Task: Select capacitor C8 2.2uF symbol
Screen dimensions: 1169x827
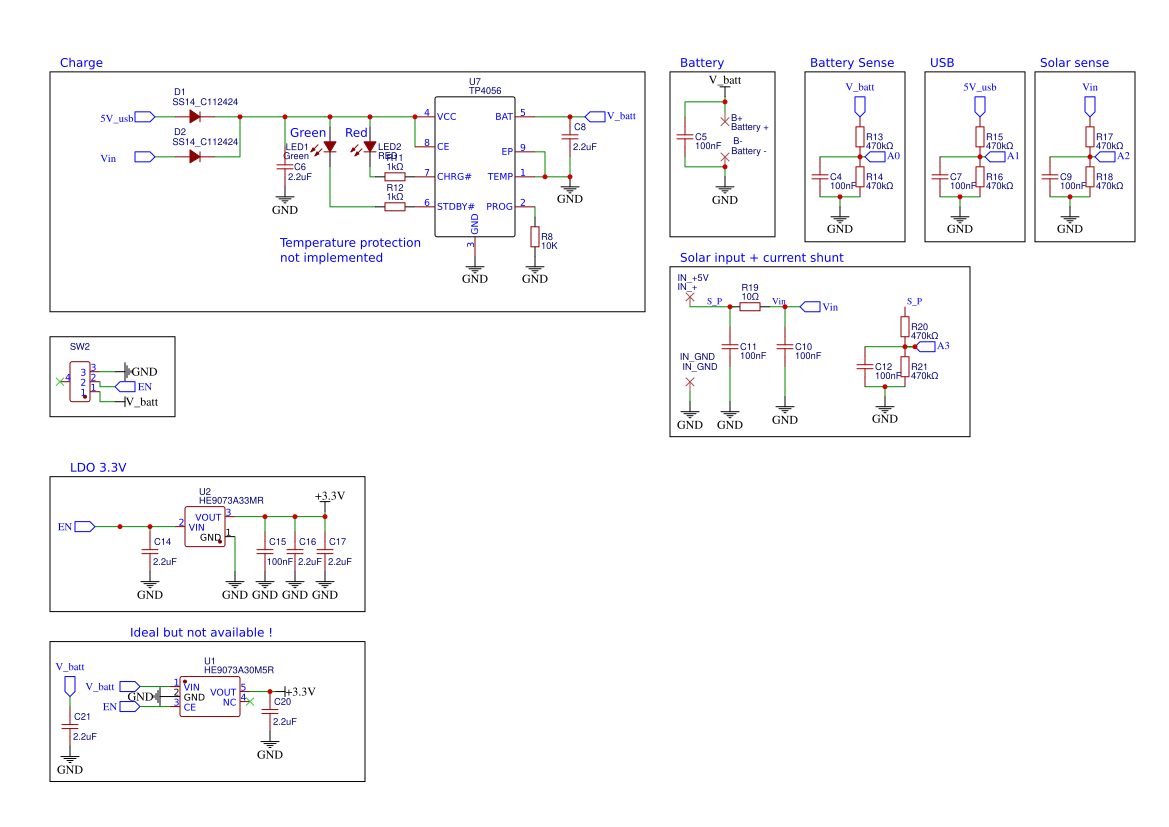Action: pyautogui.click(x=570, y=137)
